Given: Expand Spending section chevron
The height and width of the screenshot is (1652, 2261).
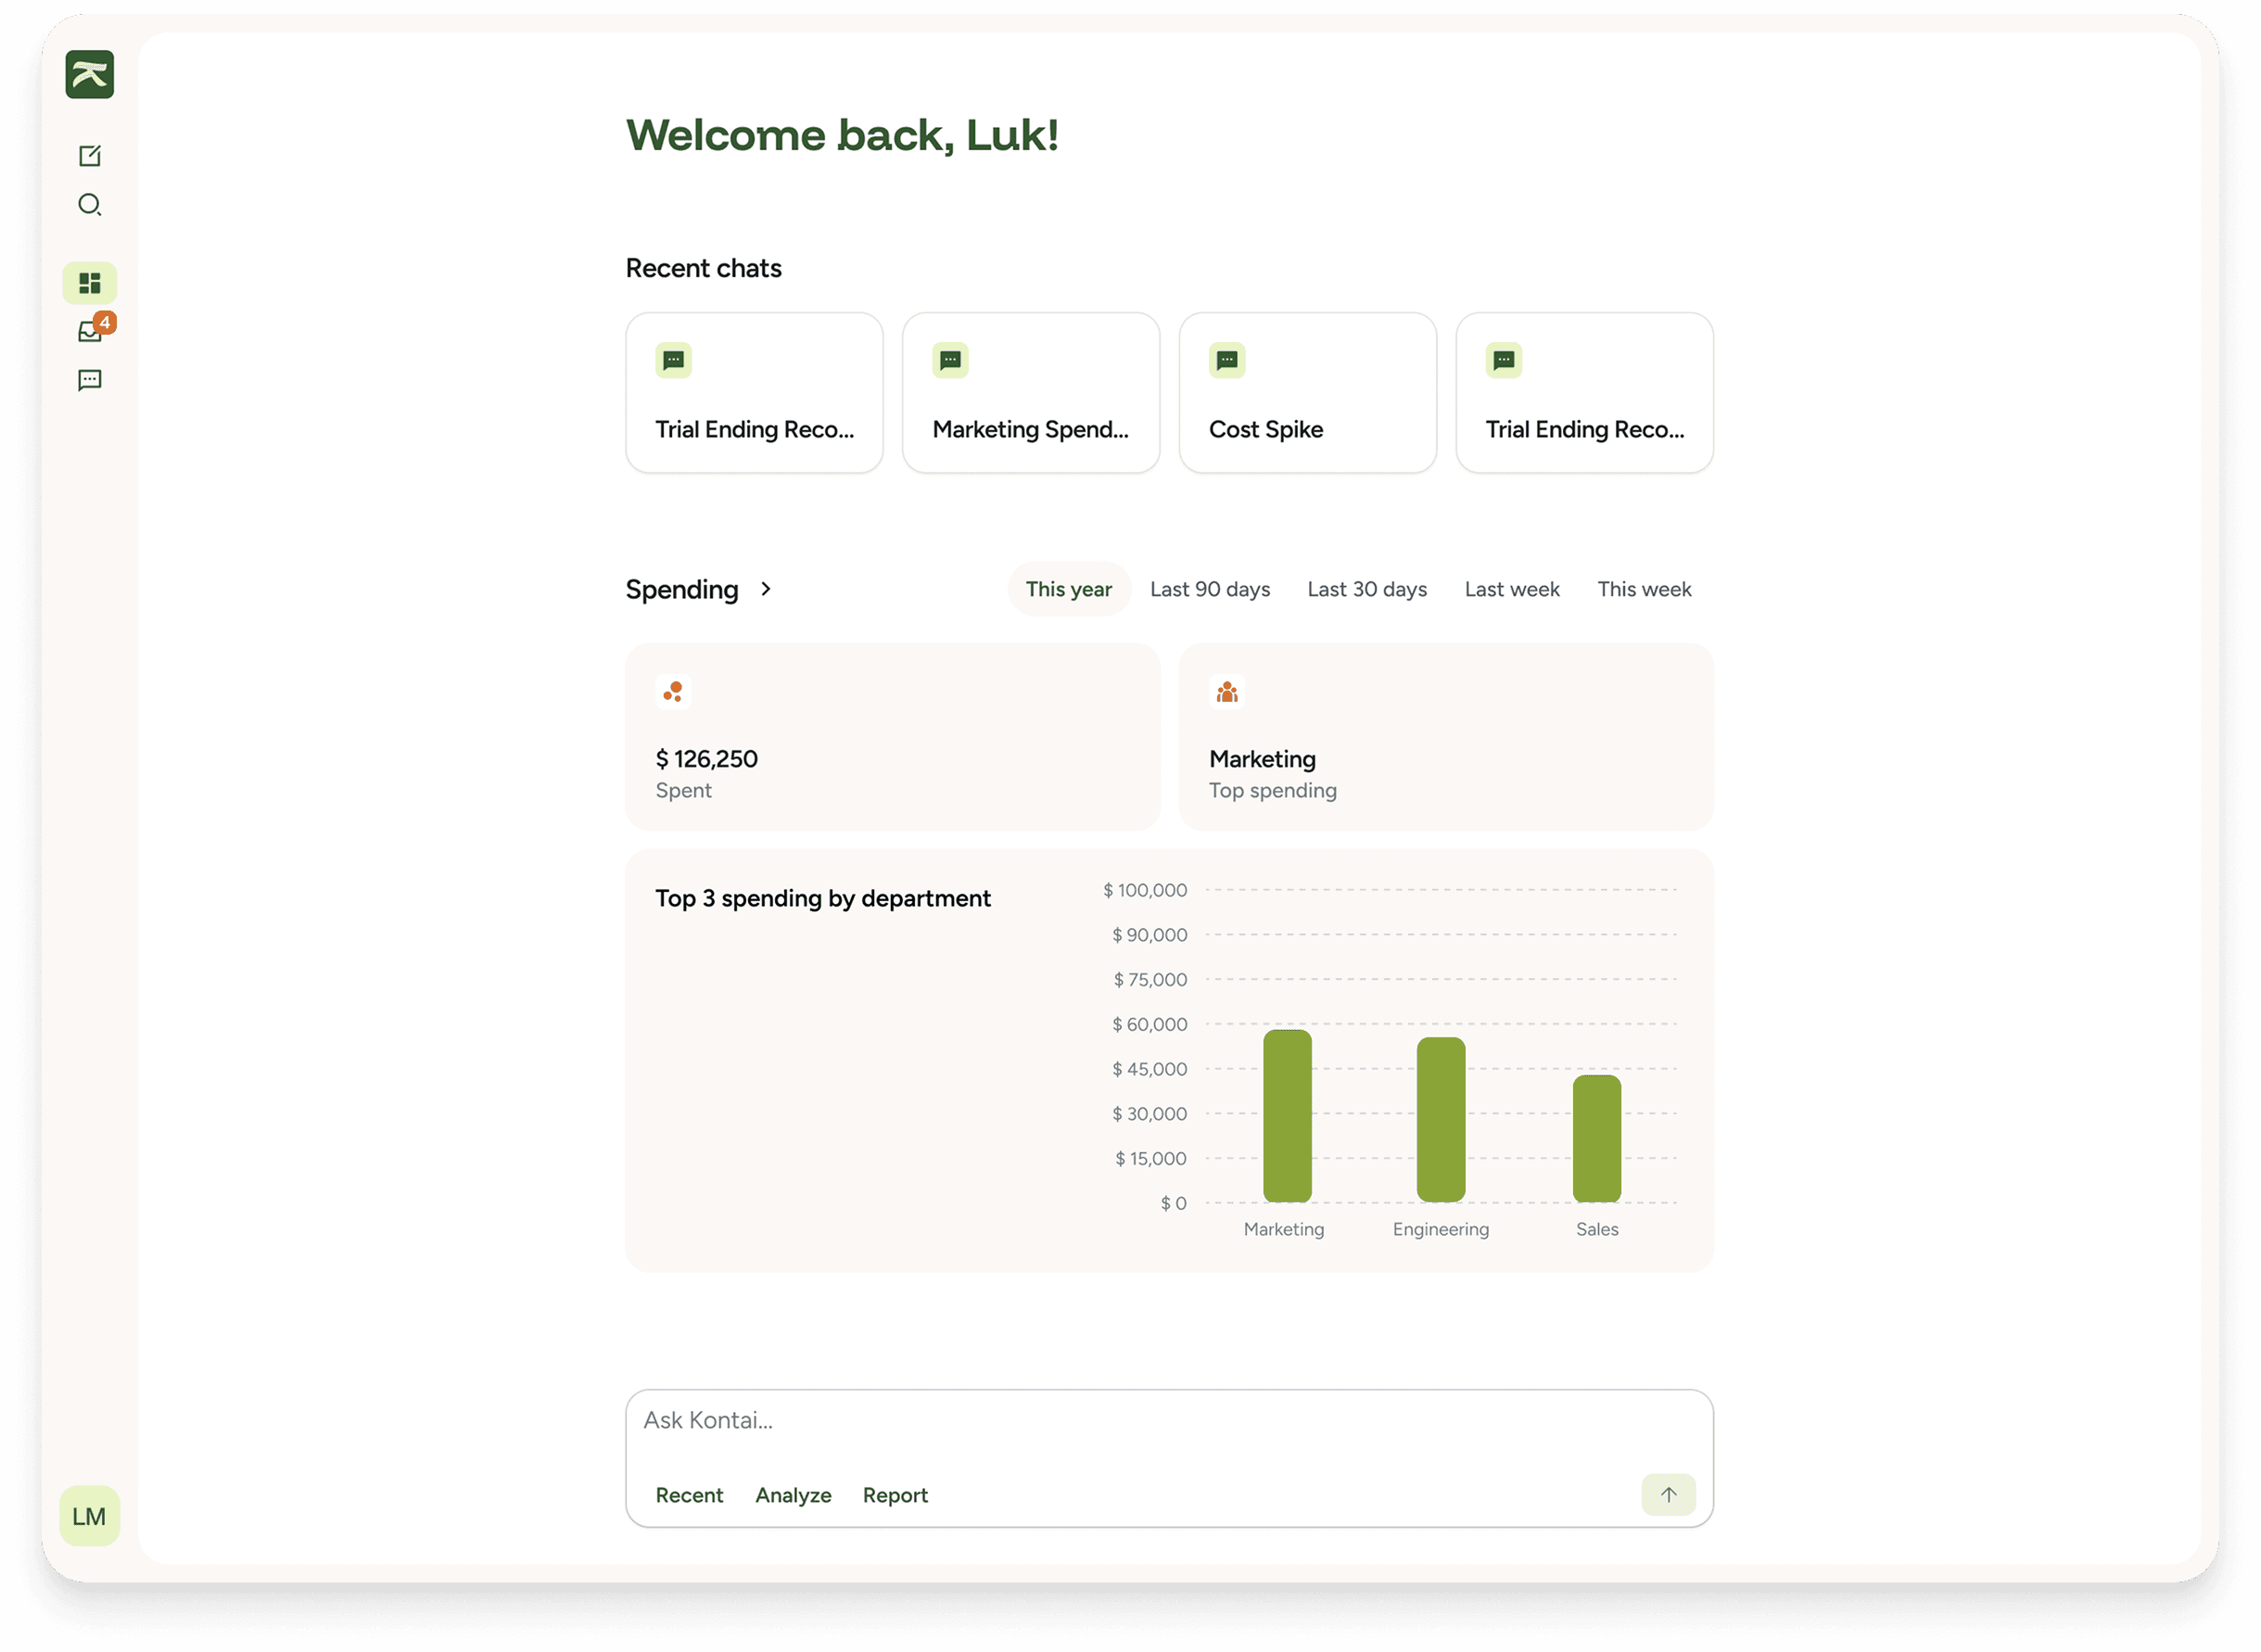Looking at the screenshot, I should point(766,589).
